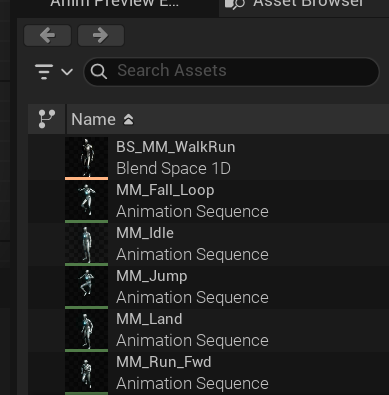
Task: Select the MM_Idle thumbnail
Action: click(86, 244)
